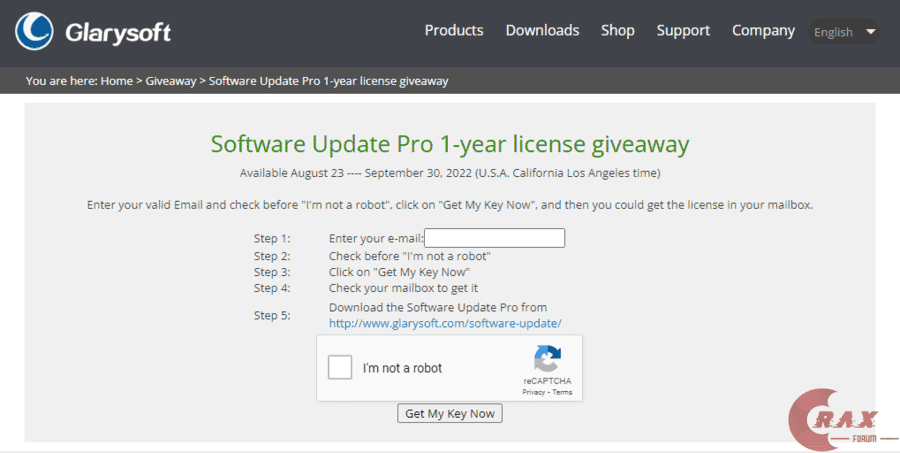Click the giveaway page title heading
Viewport: 900px width, 453px height.
[x=450, y=144]
